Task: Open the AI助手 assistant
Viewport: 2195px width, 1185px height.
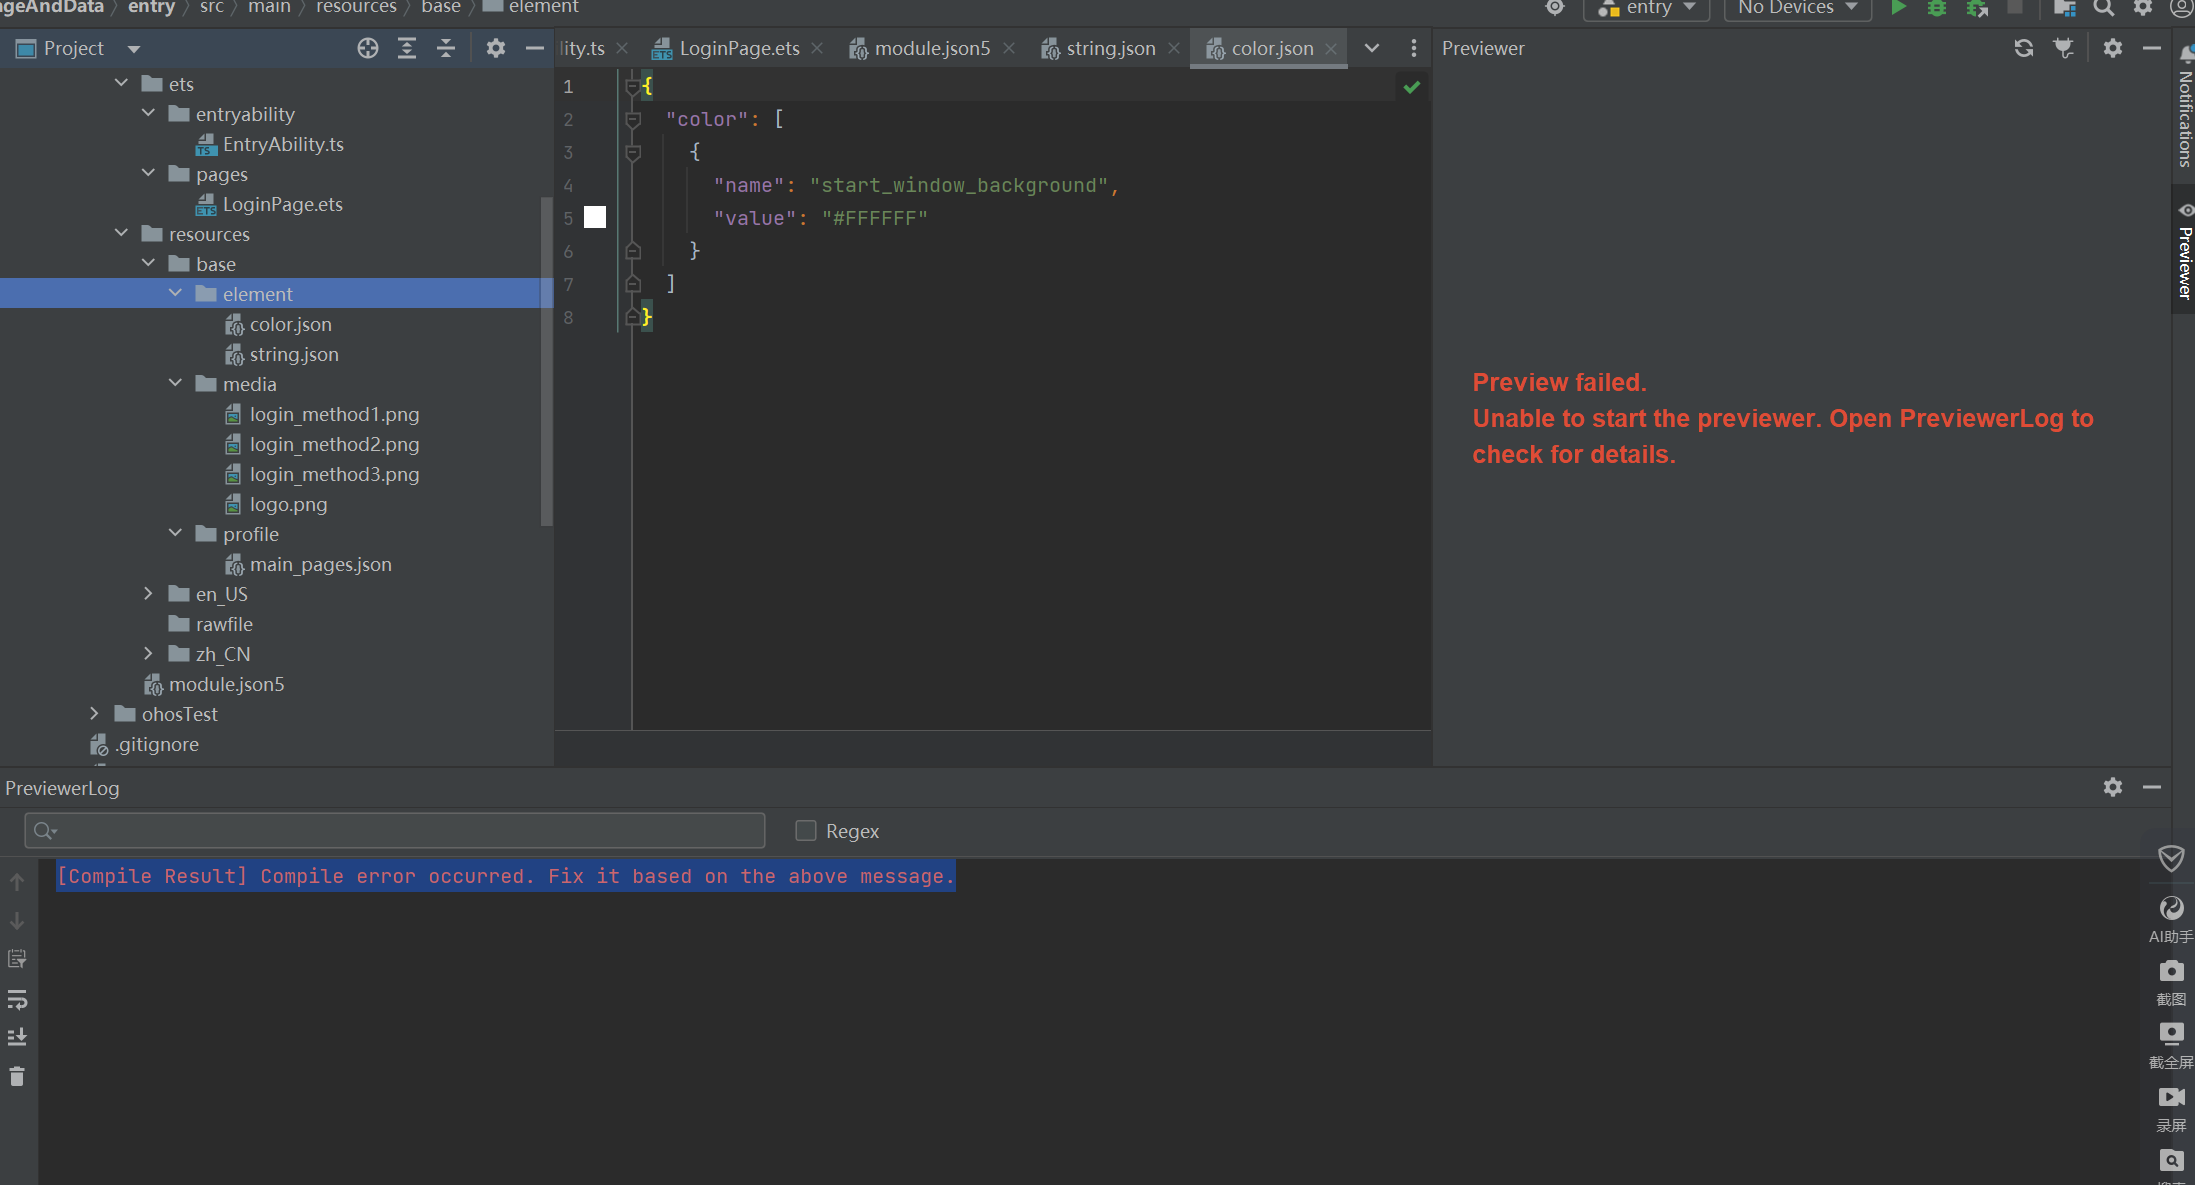Action: click(2171, 918)
